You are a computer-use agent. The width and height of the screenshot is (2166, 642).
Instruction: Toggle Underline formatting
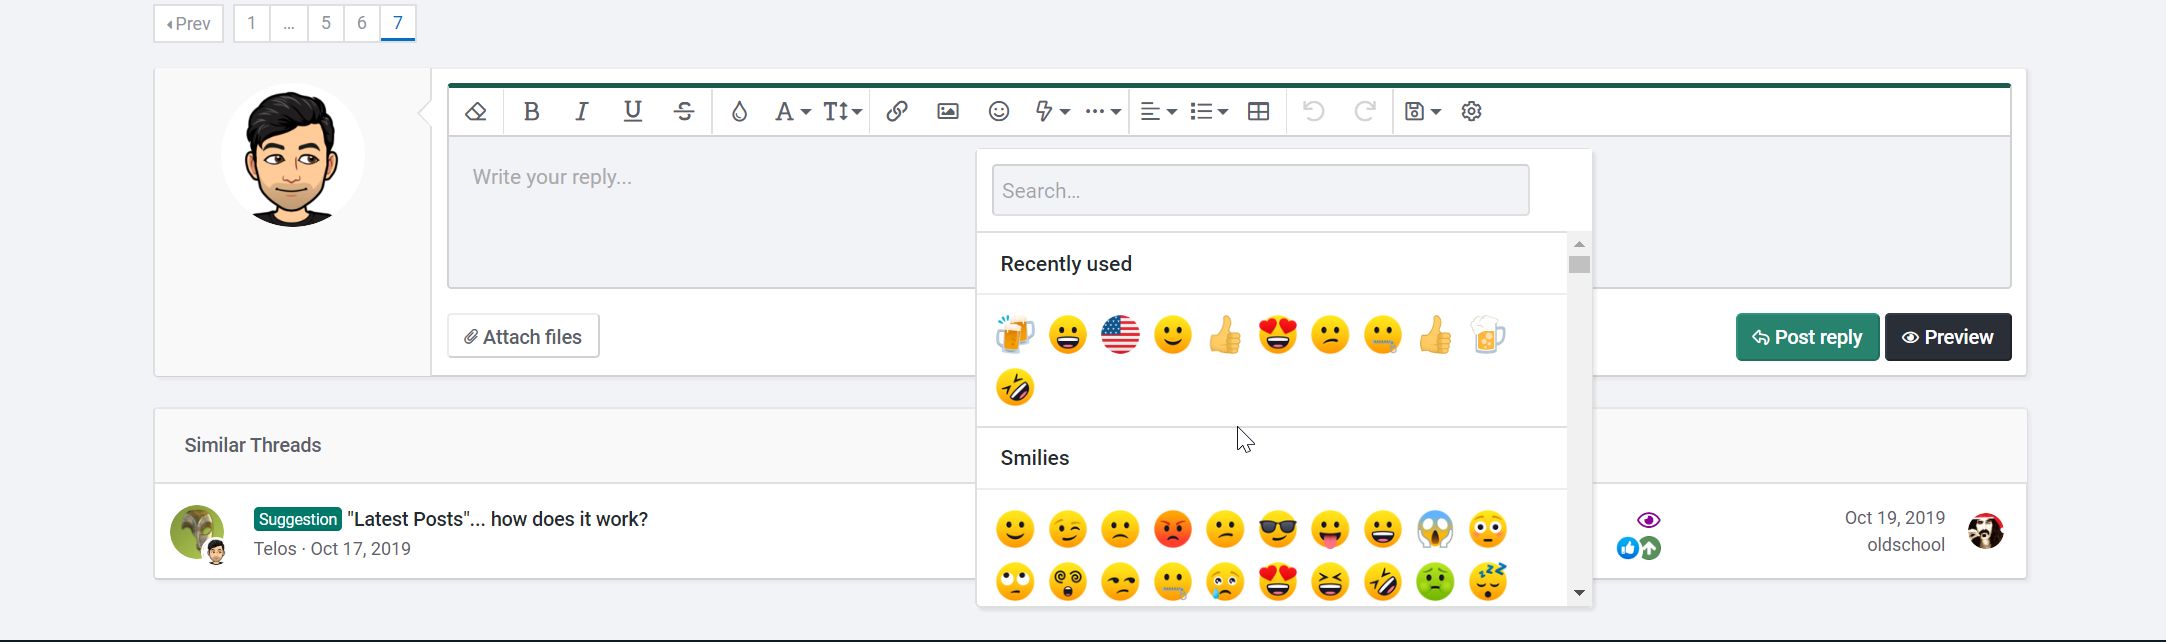pyautogui.click(x=632, y=111)
